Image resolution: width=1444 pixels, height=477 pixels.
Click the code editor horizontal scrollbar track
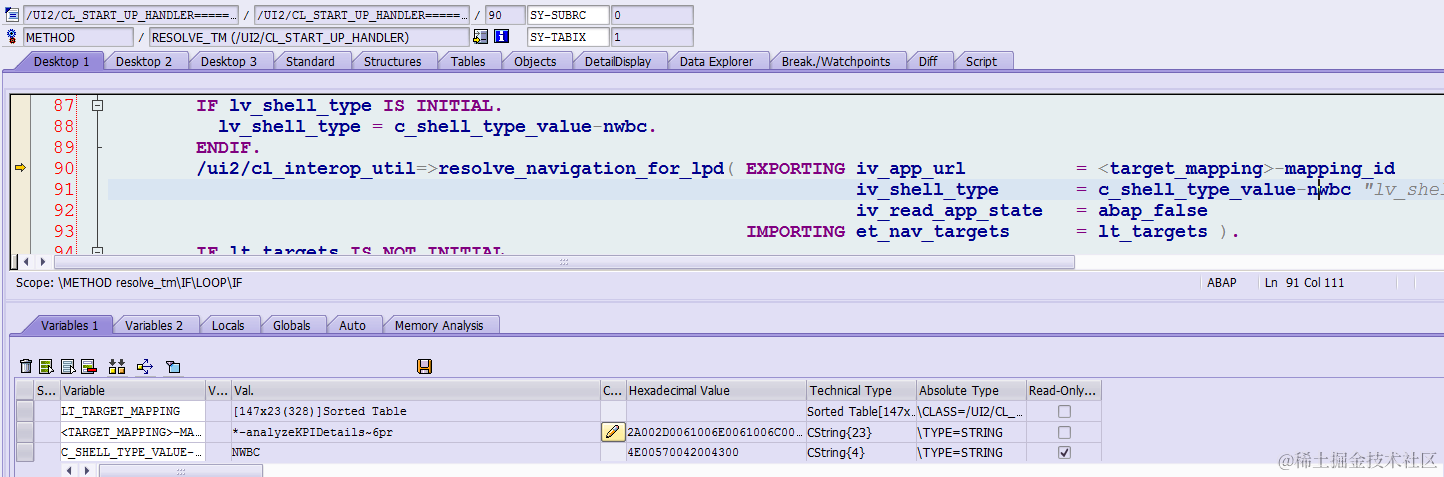[564, 262]
